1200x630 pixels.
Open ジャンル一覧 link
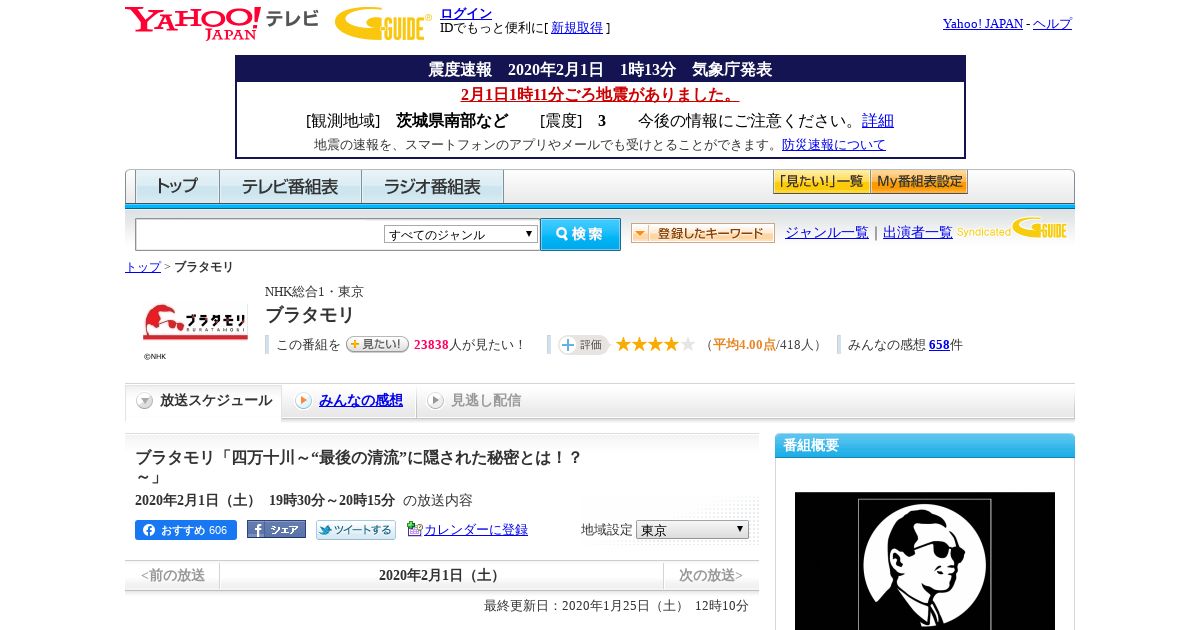(827, 233)
